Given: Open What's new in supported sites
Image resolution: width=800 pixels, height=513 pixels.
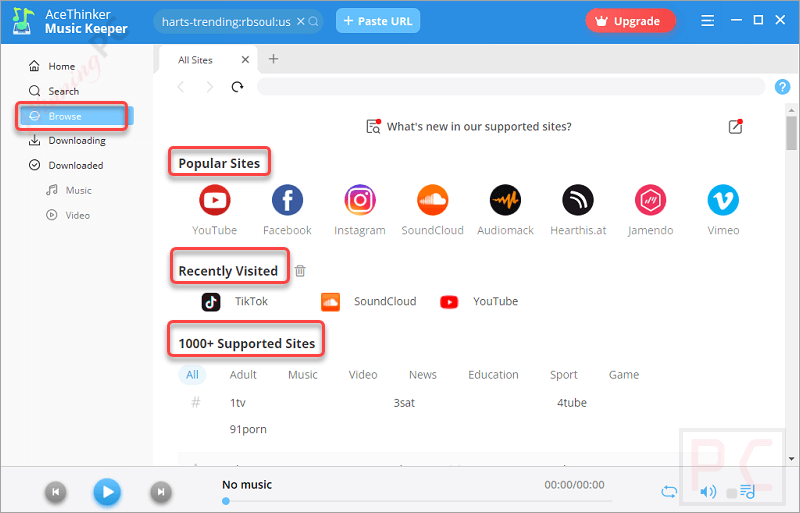Looking at the screenshot, I should click(x=469, y=127).
